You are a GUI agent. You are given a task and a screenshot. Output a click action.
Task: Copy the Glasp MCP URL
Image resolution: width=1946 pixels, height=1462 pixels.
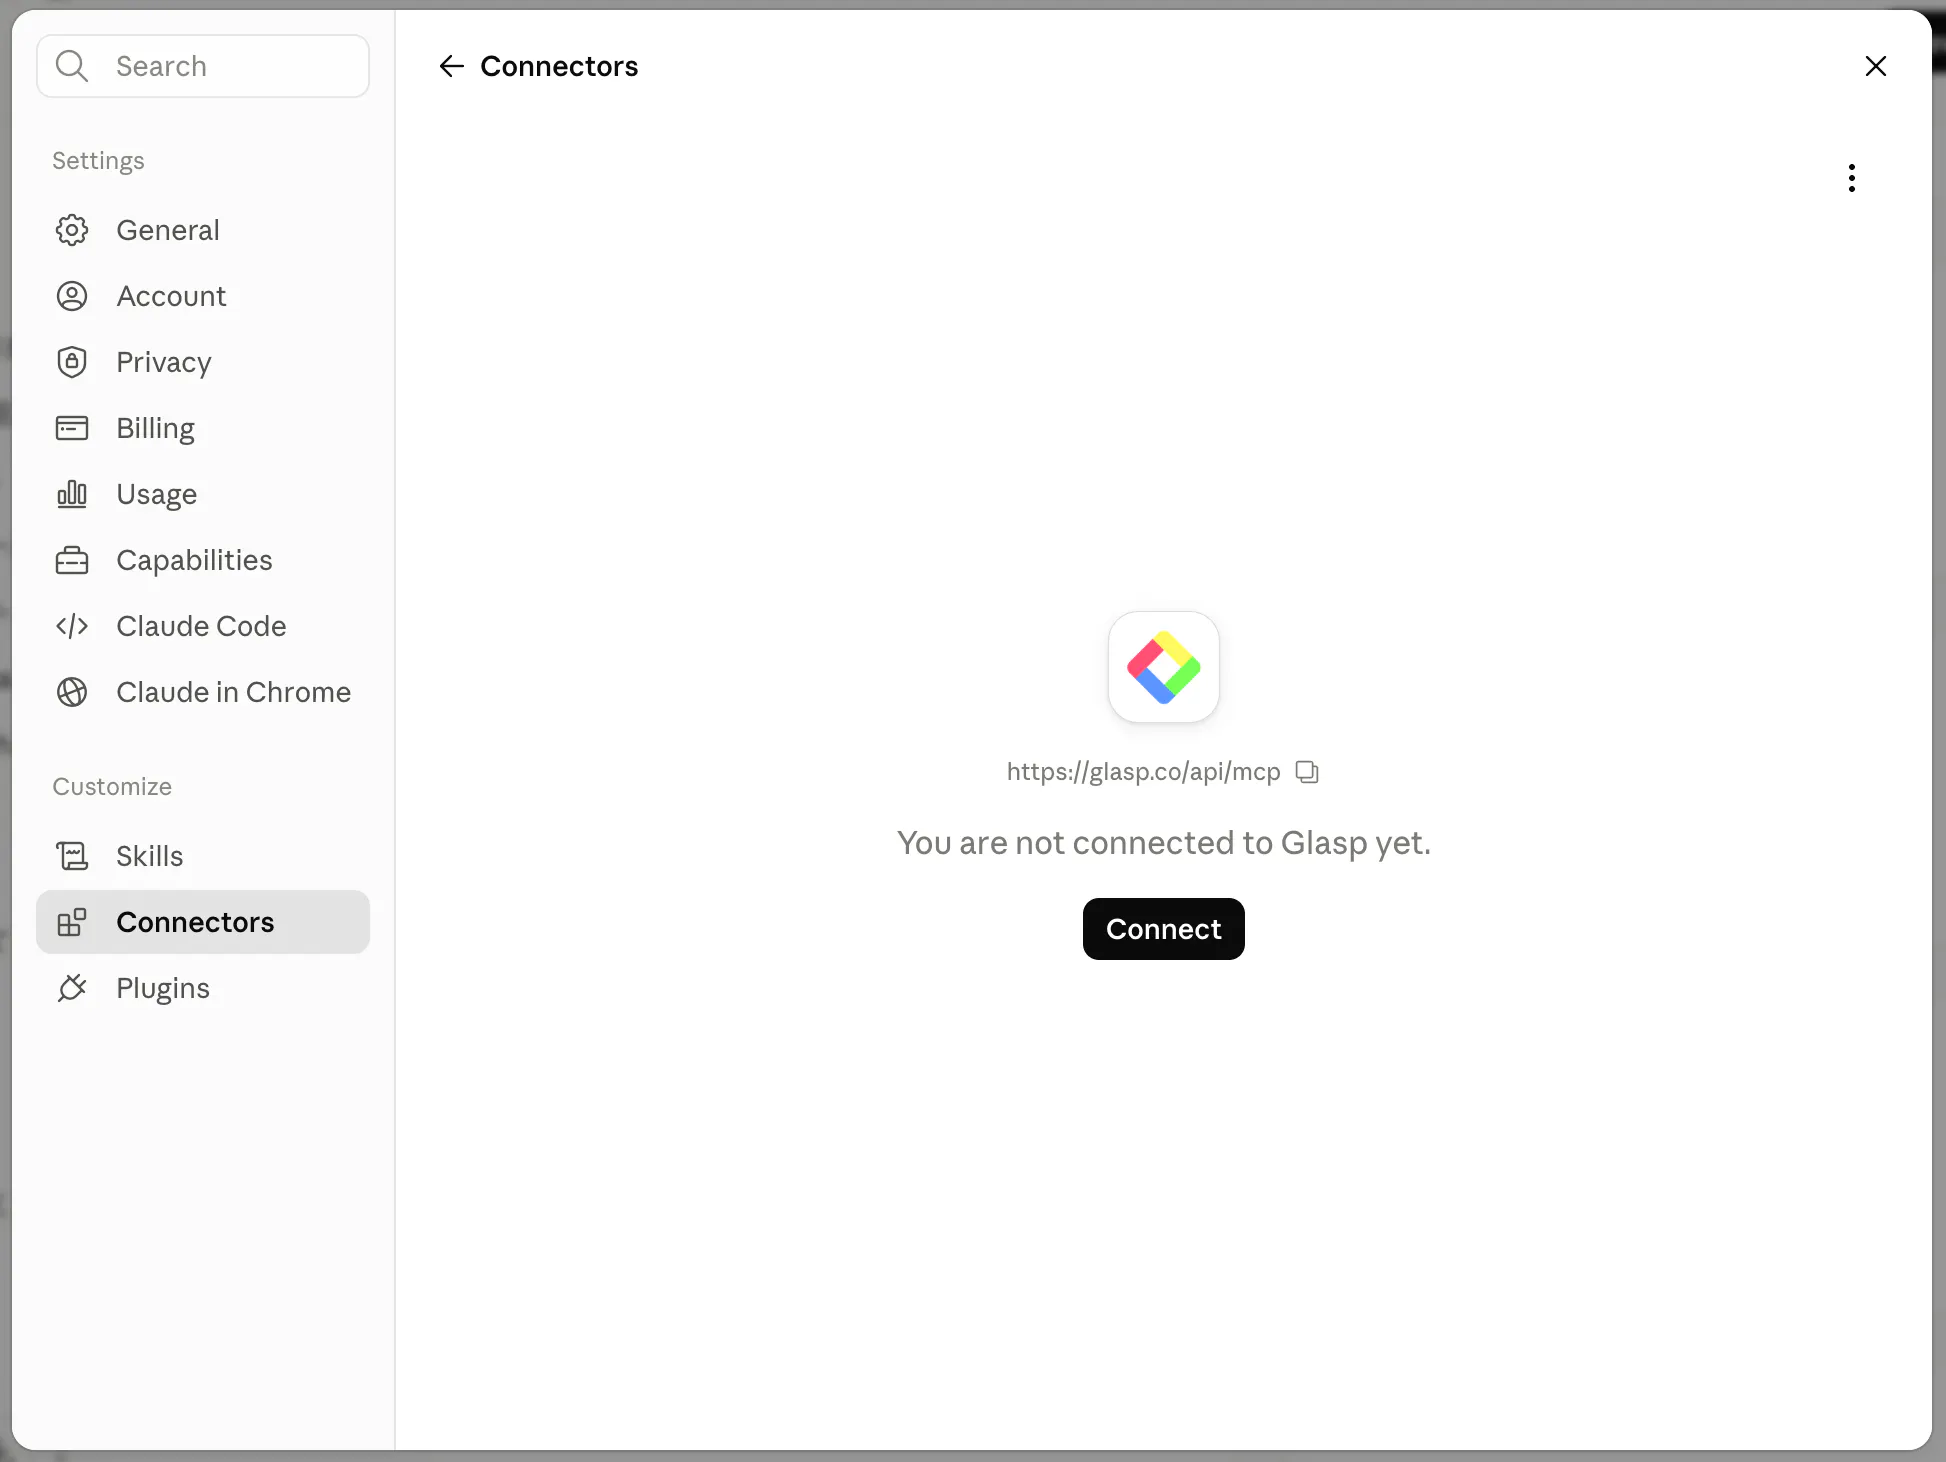(x=1307, y=772)
